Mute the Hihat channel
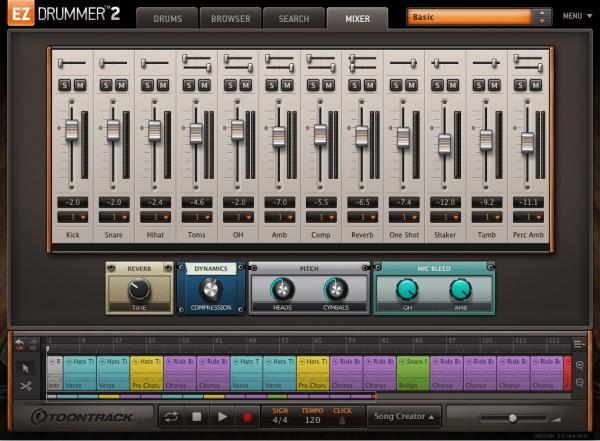Viewport: 600px width, 441px height. tap(163, 85)
